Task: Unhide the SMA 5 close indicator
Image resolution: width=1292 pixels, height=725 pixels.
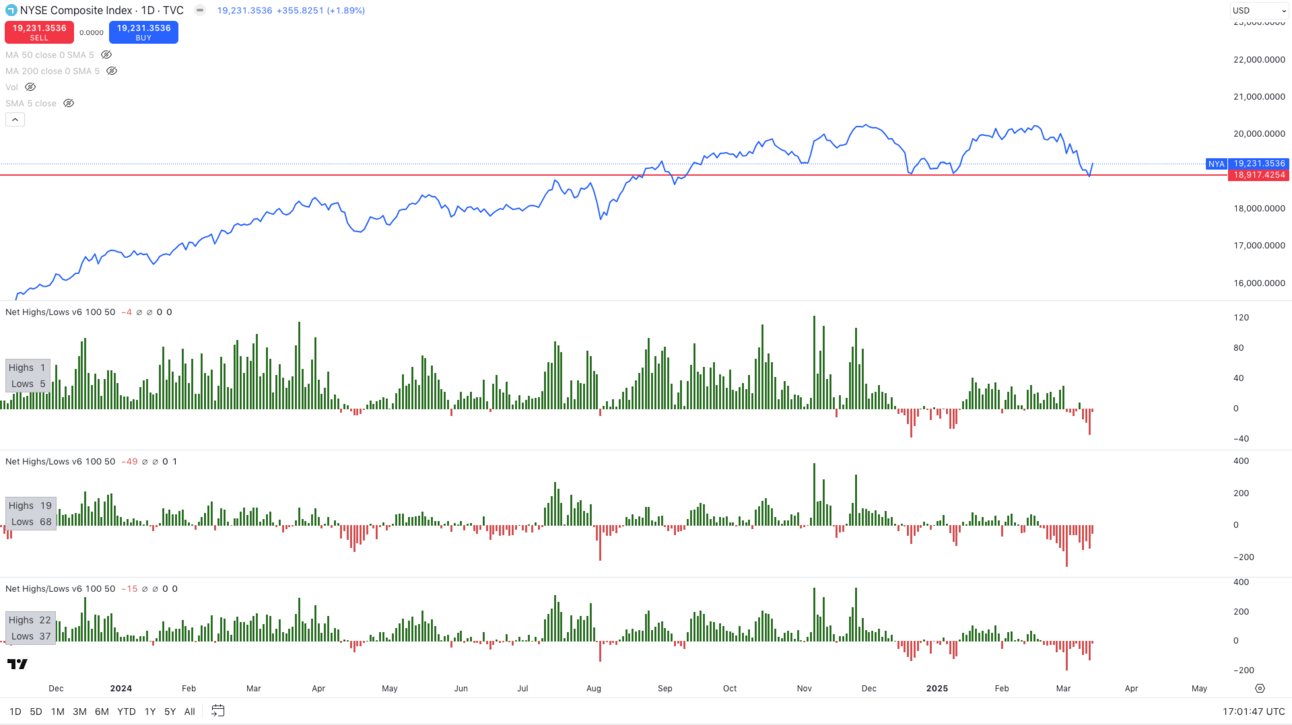Action: pyautogui.click(x=69, y=103)
